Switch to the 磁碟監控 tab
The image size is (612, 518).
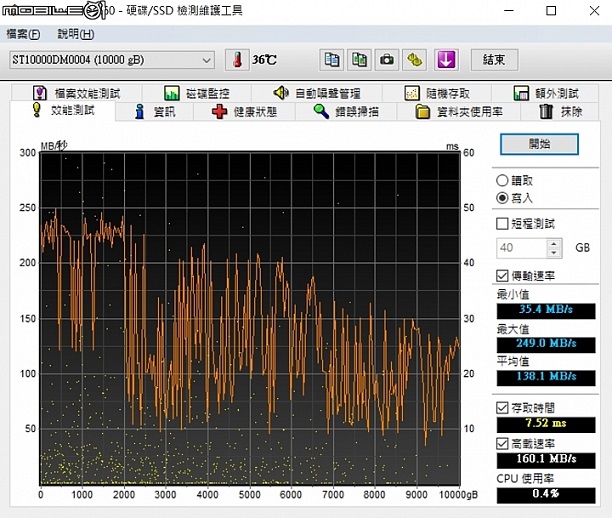click(197, 93)
